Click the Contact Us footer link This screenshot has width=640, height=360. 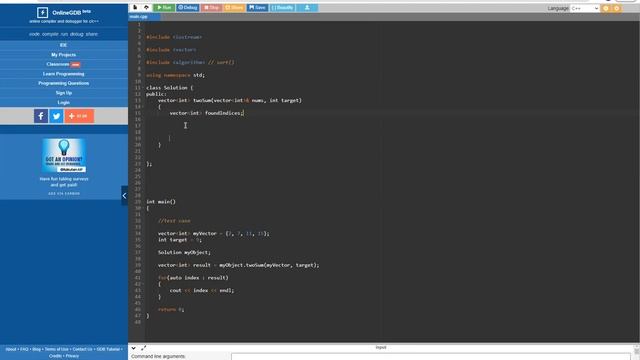(82, 349)
